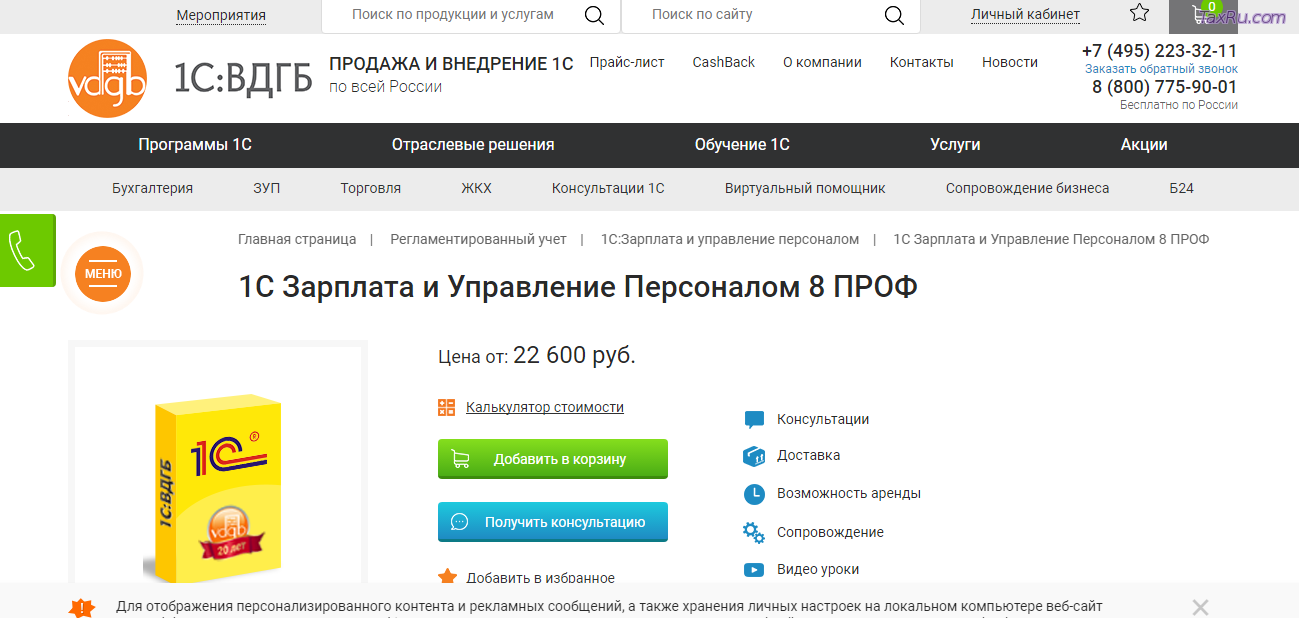Click the favorites star icon in header
This screenshot has height=618, width=1299.
(x=1139, y=14)
